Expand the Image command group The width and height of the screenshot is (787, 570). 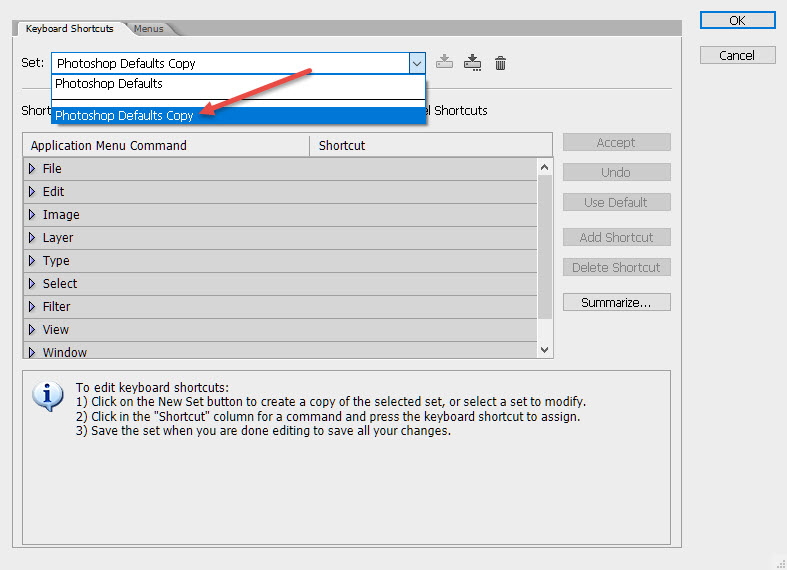coord(32,215)
